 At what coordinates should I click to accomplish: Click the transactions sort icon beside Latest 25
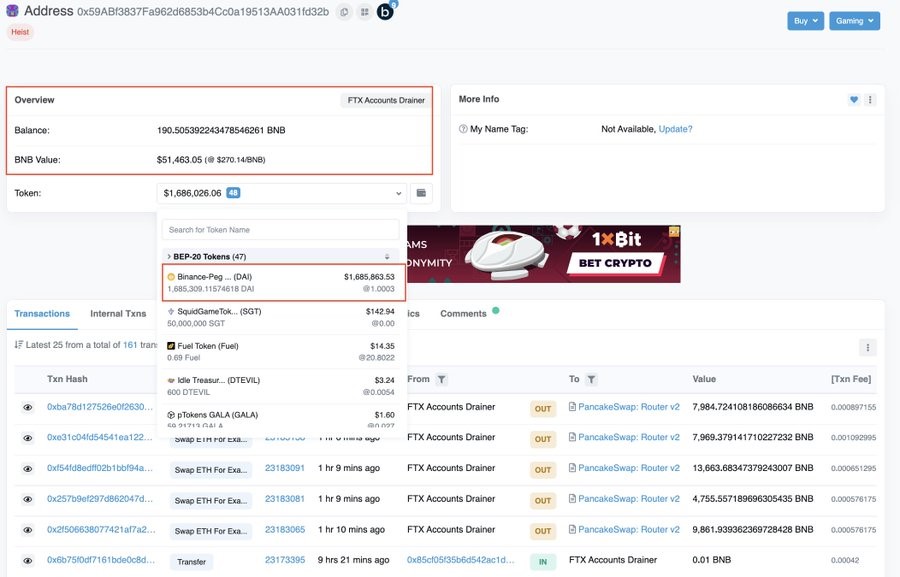[19, 345]
